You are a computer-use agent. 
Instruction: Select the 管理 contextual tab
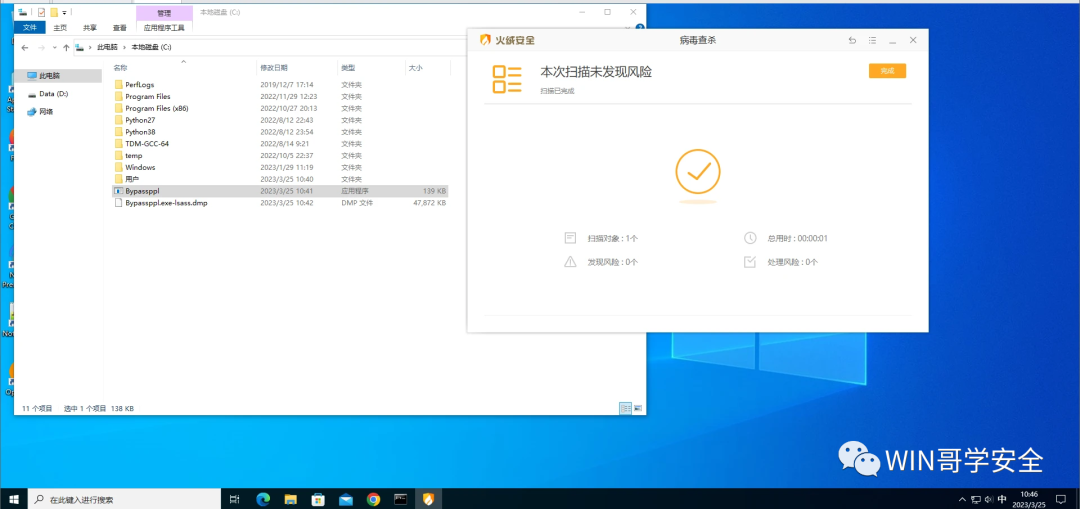(x=164, y=13)
